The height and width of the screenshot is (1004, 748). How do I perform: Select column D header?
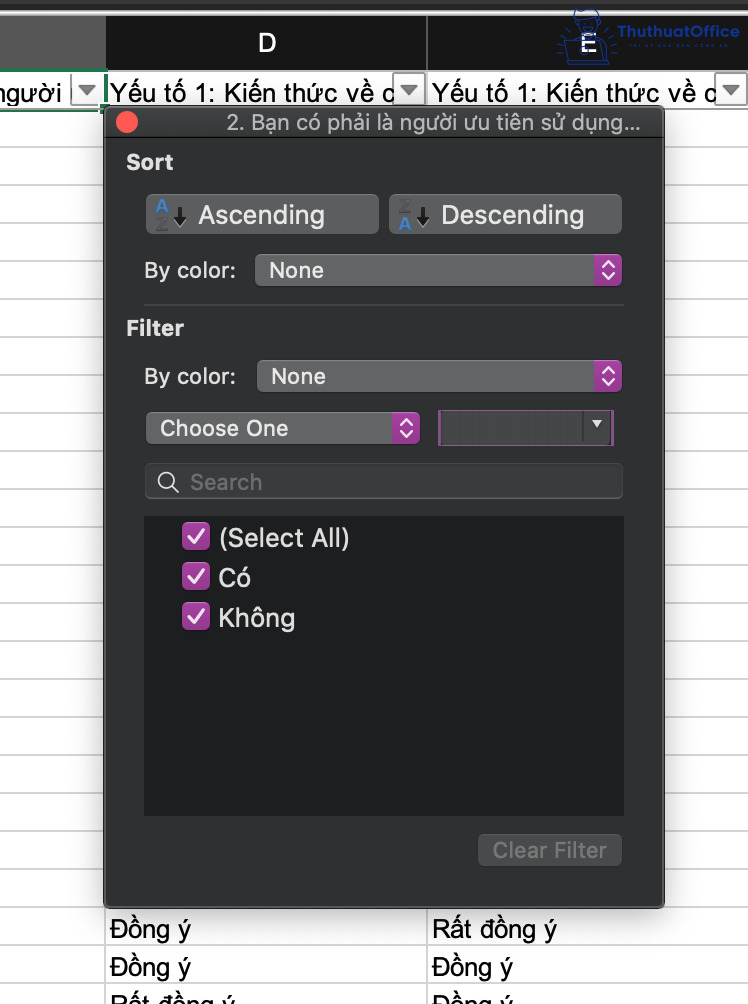tap(266, 42)
